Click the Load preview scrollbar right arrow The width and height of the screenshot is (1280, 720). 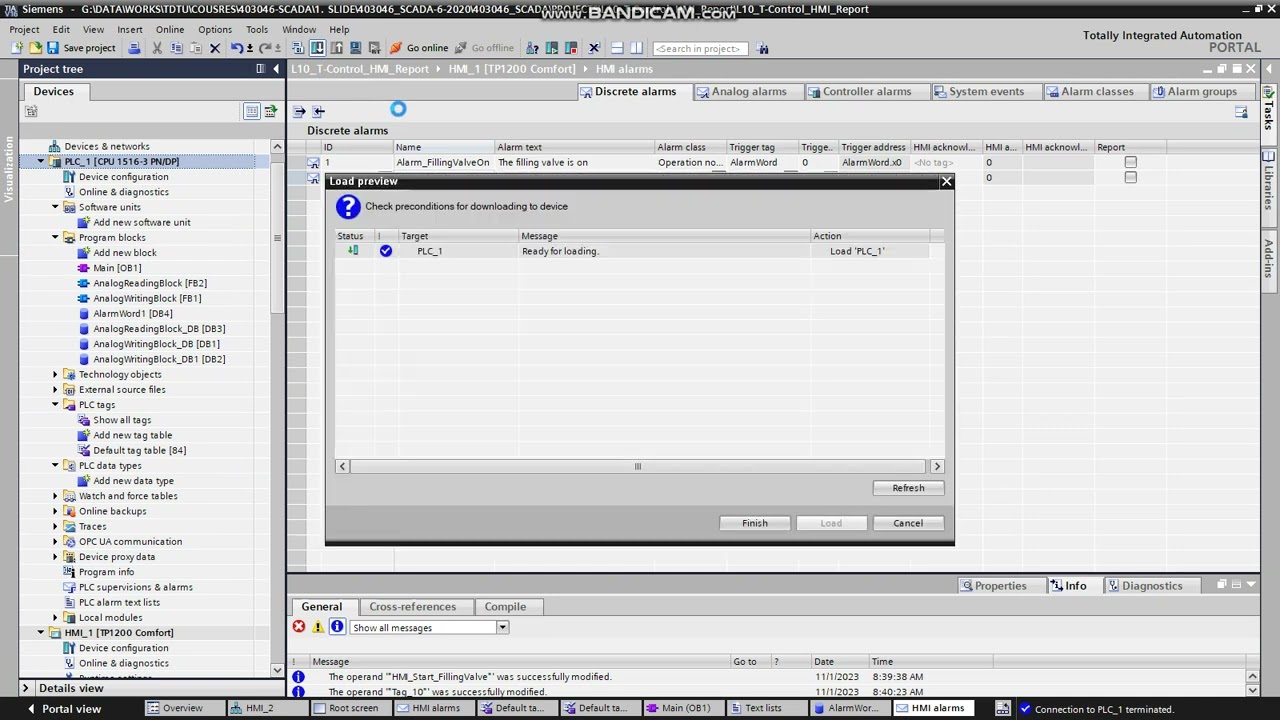(x=937, y=466)
